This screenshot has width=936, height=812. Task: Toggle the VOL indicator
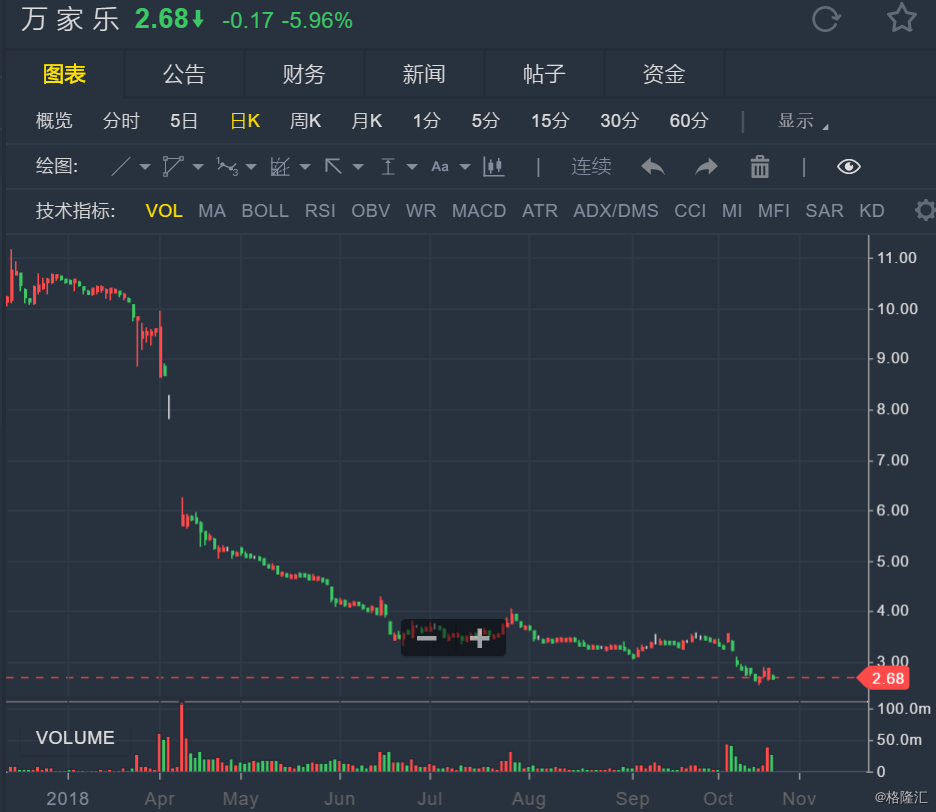tap(164, 211)
